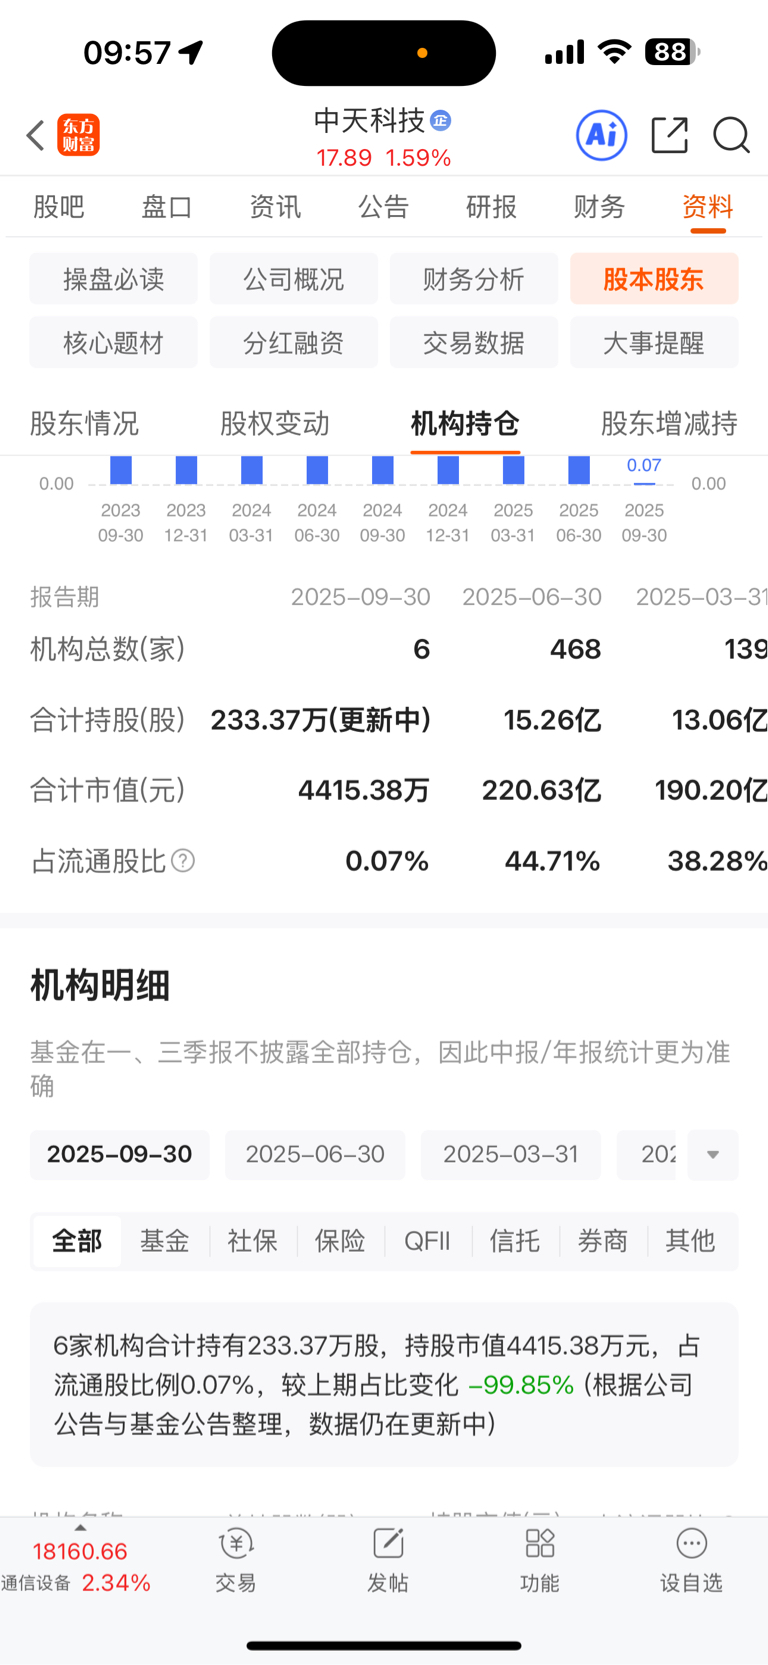Open 分红融资 section button

pos(294,343)
